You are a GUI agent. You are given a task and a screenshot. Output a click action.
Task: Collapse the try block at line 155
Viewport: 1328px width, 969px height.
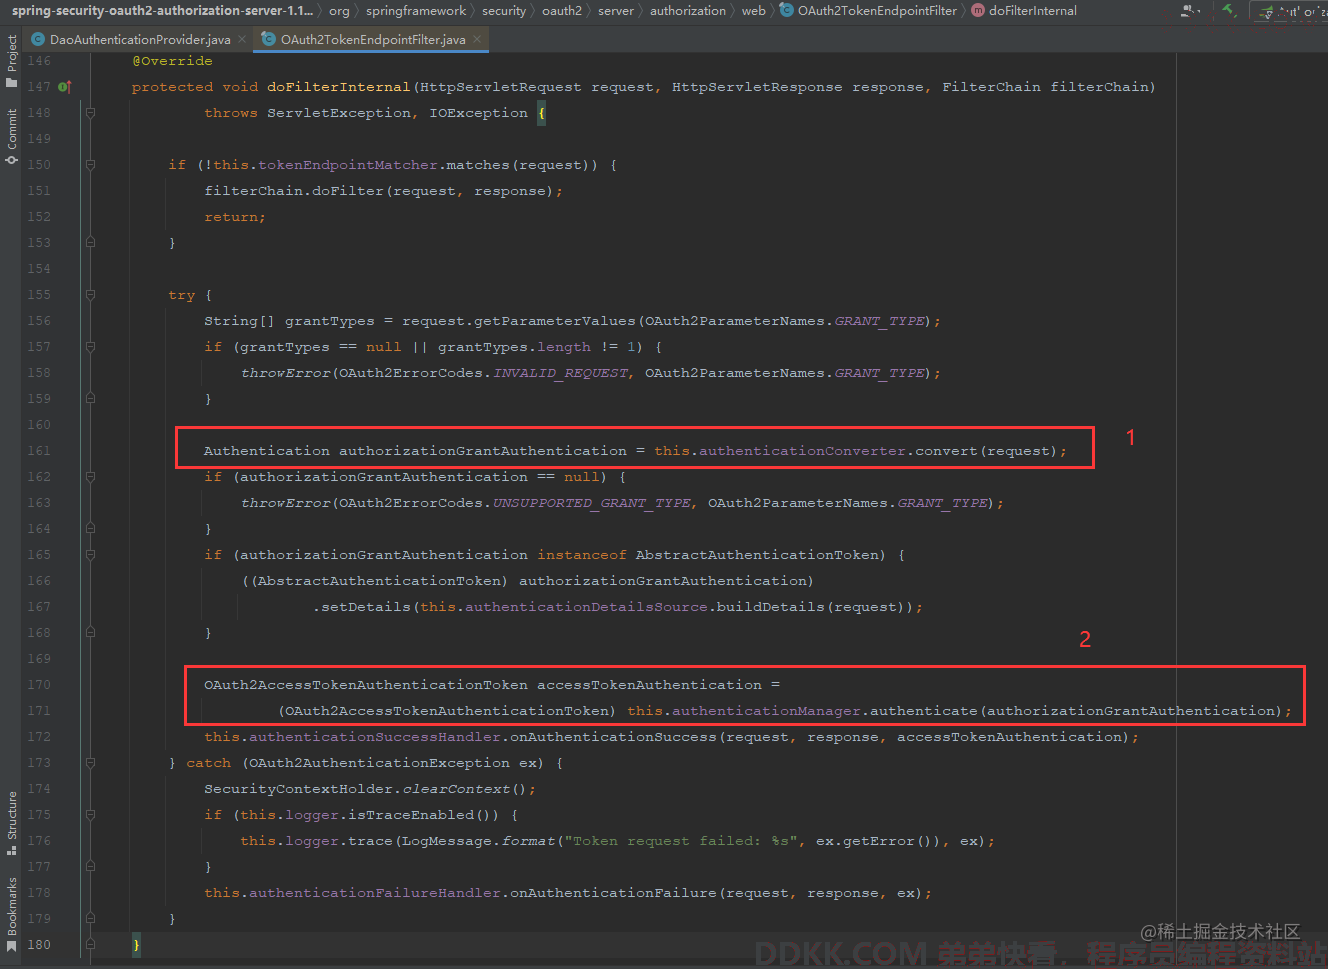click(x=90, y=295)
